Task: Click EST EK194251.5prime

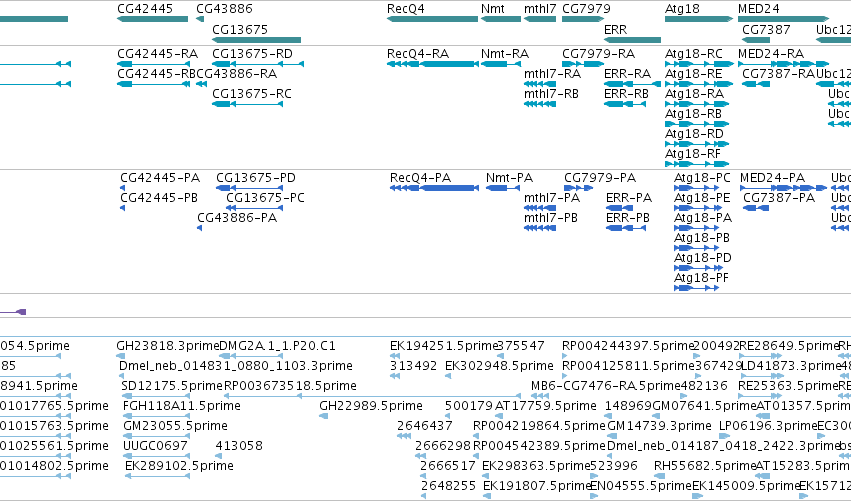Action: click(444, 346)
